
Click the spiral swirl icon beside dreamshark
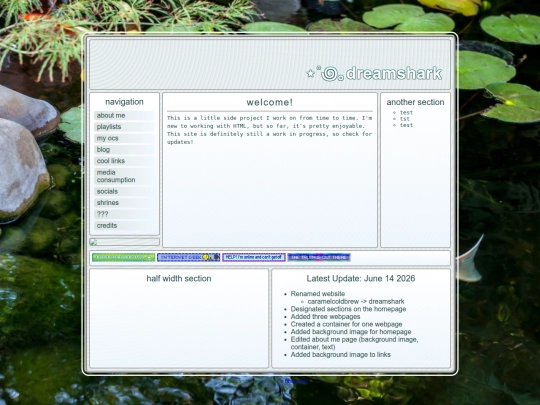point(330,74)
